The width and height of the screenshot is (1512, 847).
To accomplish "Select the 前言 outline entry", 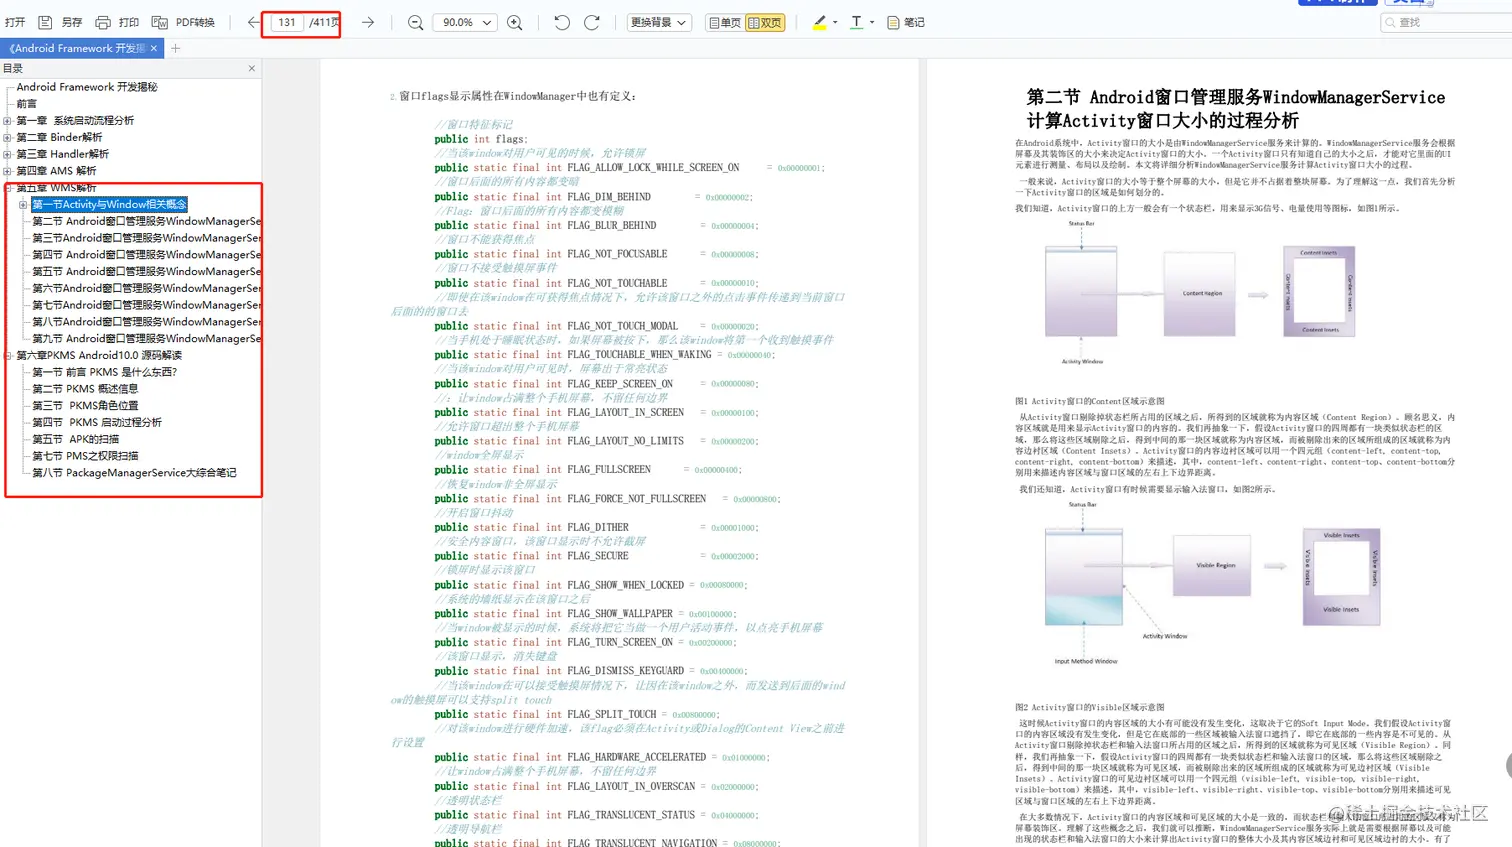I will 27,104.
